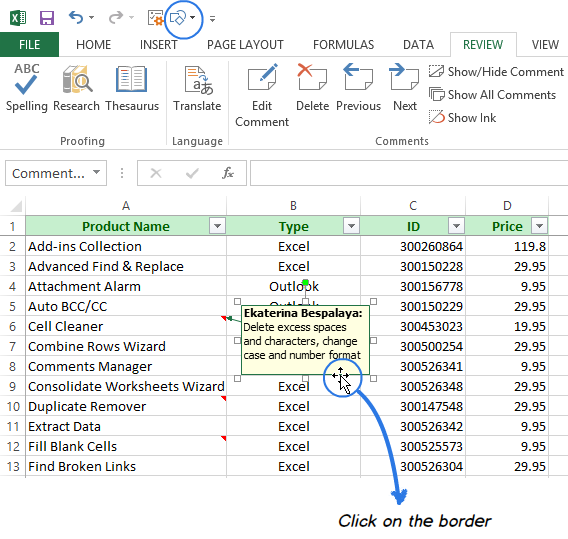Viewport: 568px width, 539px height.
Task: Open the DATA tab
Action: pyautogui.click(x=418, y=45)
